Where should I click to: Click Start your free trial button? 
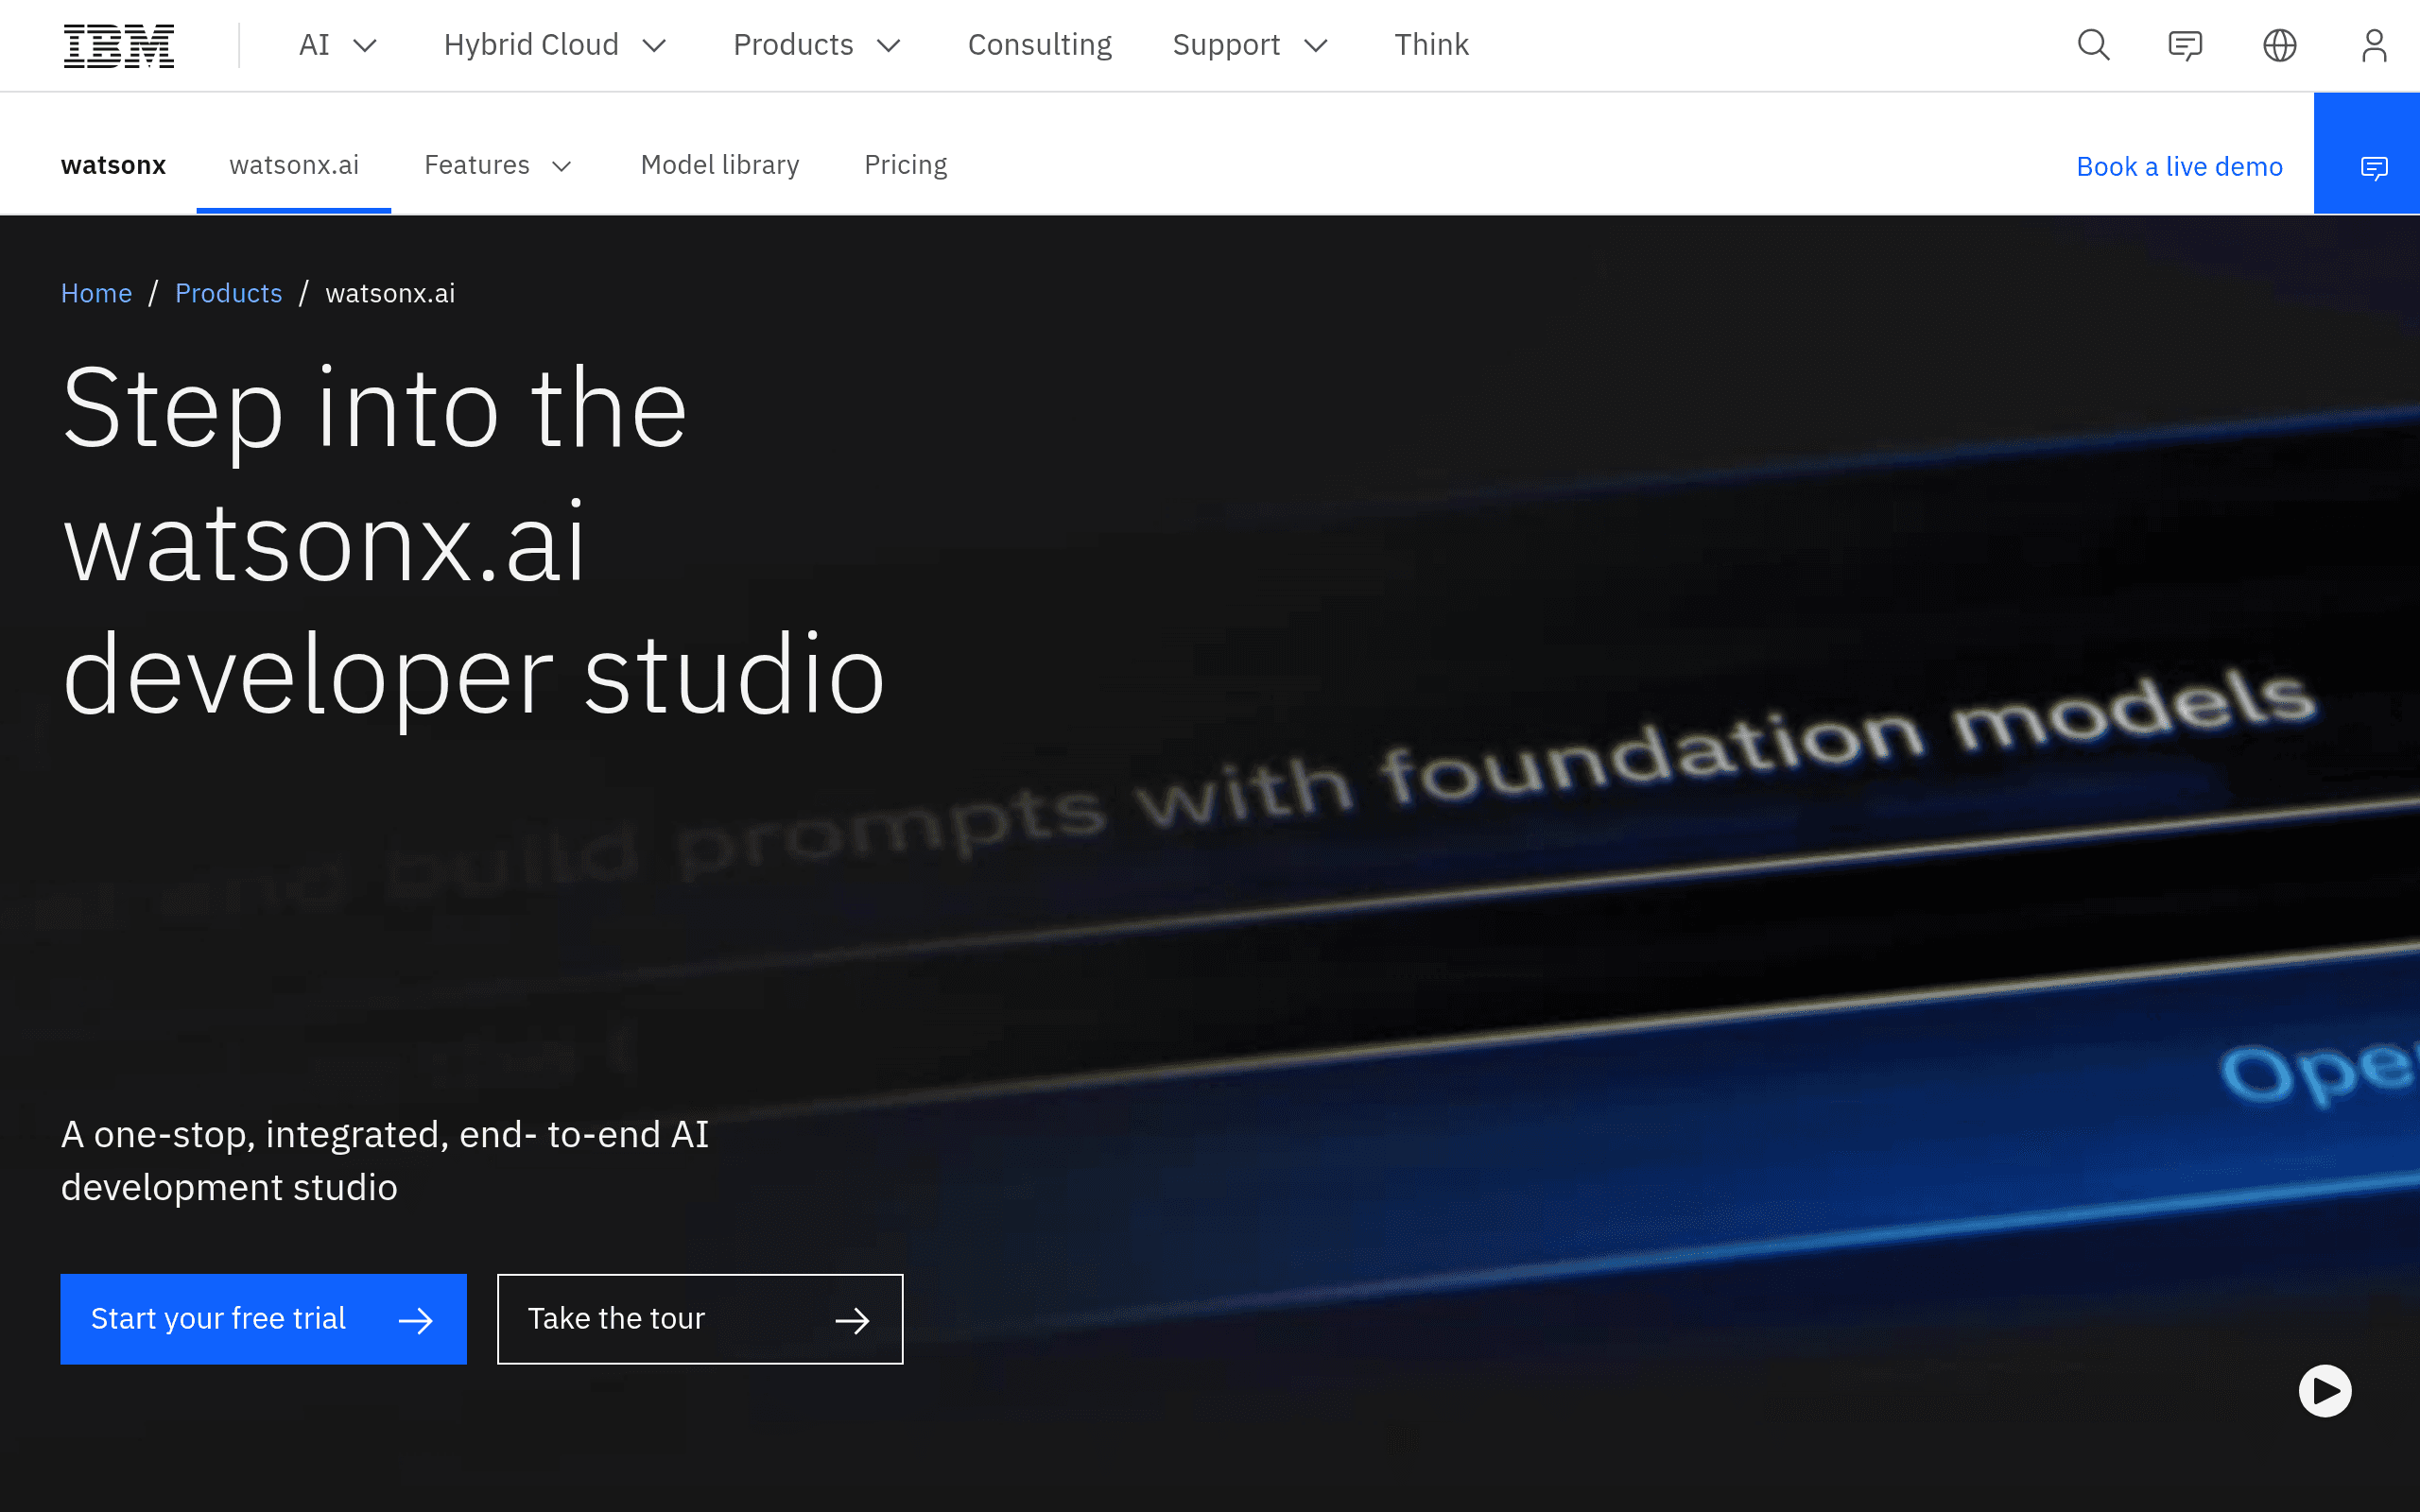pyautogui.click(x=263, y=1319)
